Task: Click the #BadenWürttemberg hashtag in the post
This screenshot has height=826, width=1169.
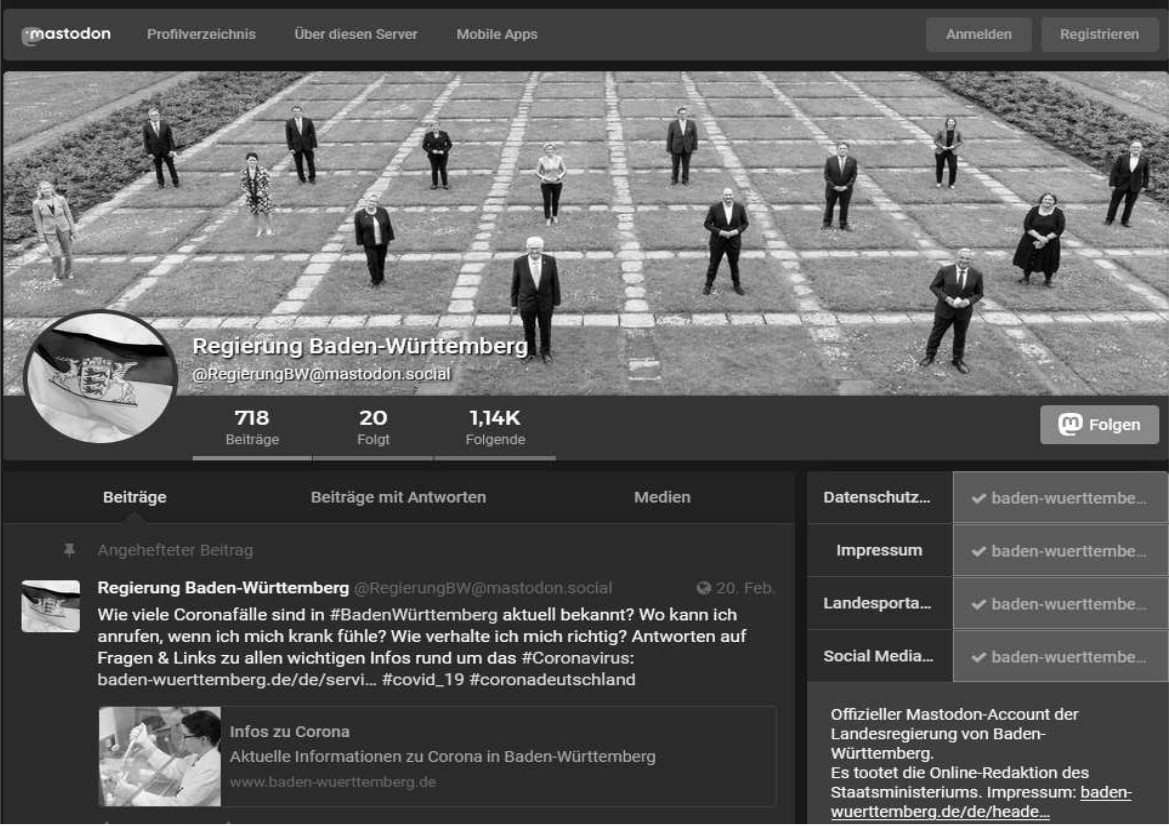Action: pyautogui.click(x=414, y=615)
